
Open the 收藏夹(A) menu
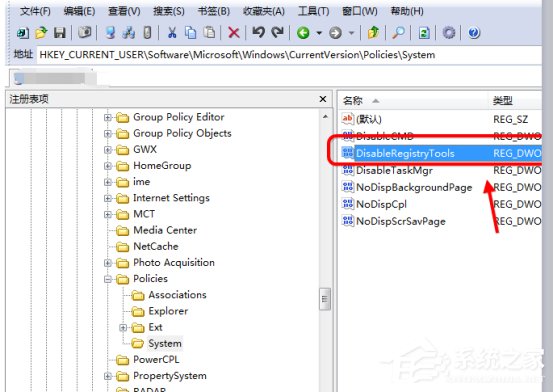point(264,11)
